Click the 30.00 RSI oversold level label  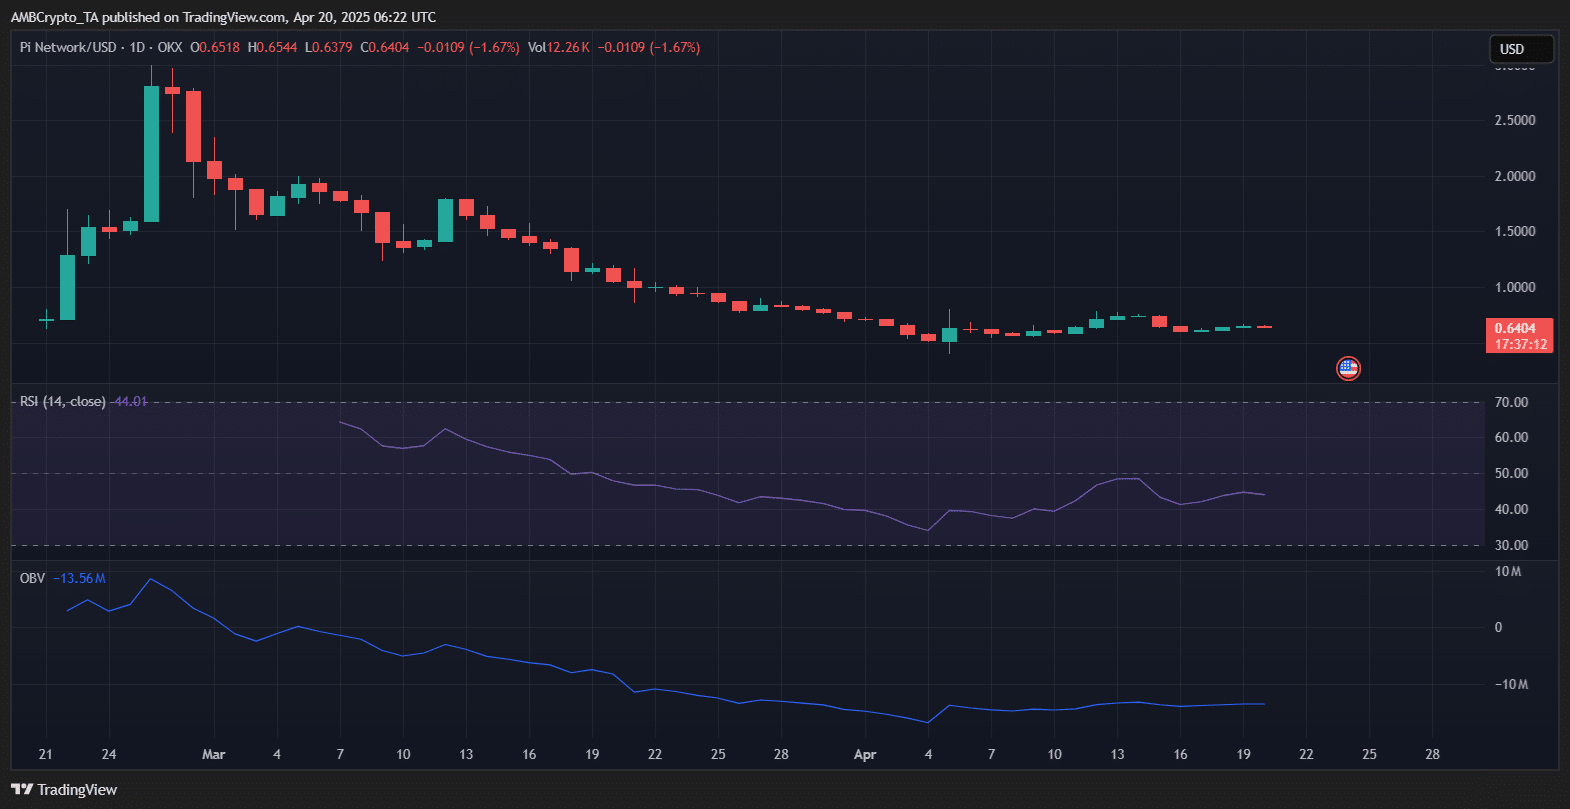point(1511,545)
